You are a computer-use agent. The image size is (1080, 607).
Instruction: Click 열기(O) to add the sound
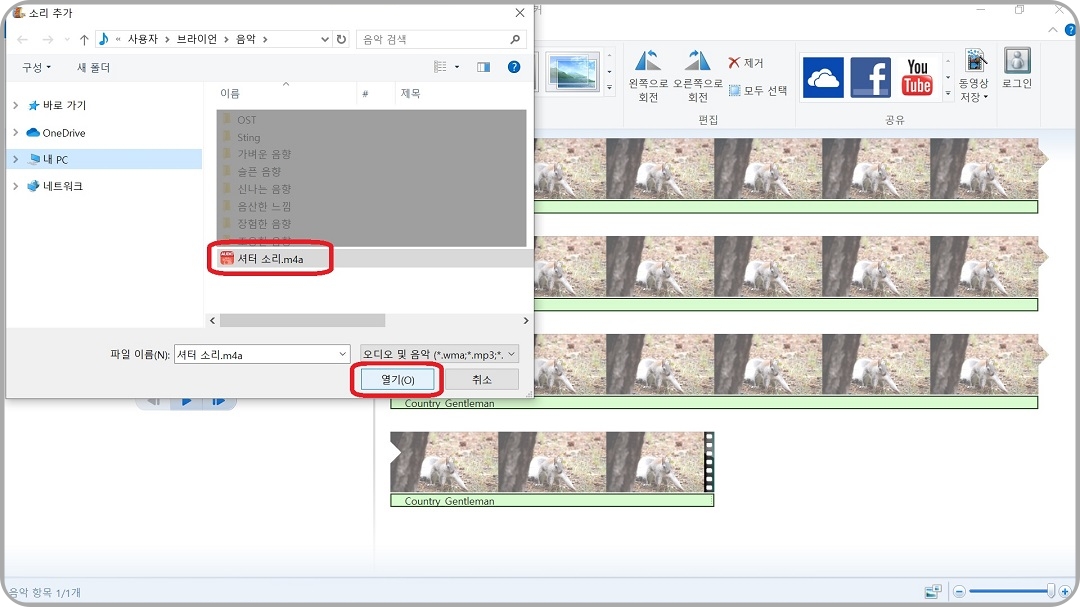tap(396, 378)
